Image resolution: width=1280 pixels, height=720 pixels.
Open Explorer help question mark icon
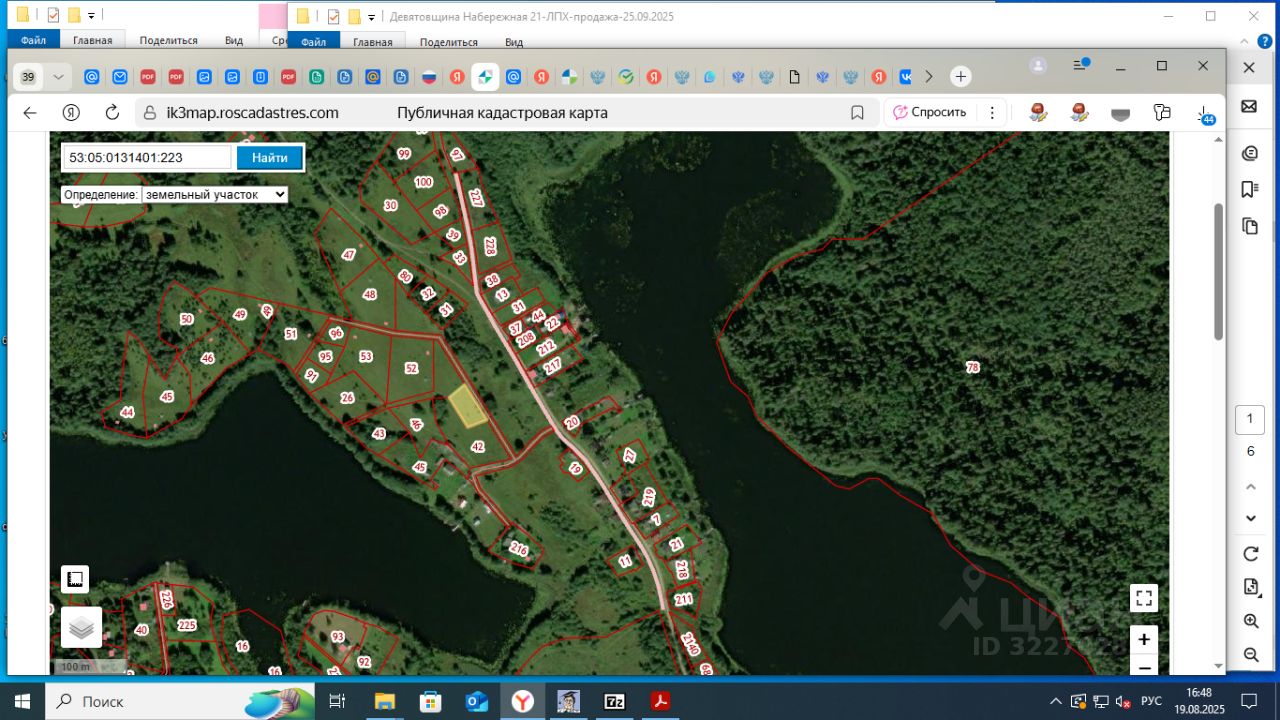(x=1265, y=41)
